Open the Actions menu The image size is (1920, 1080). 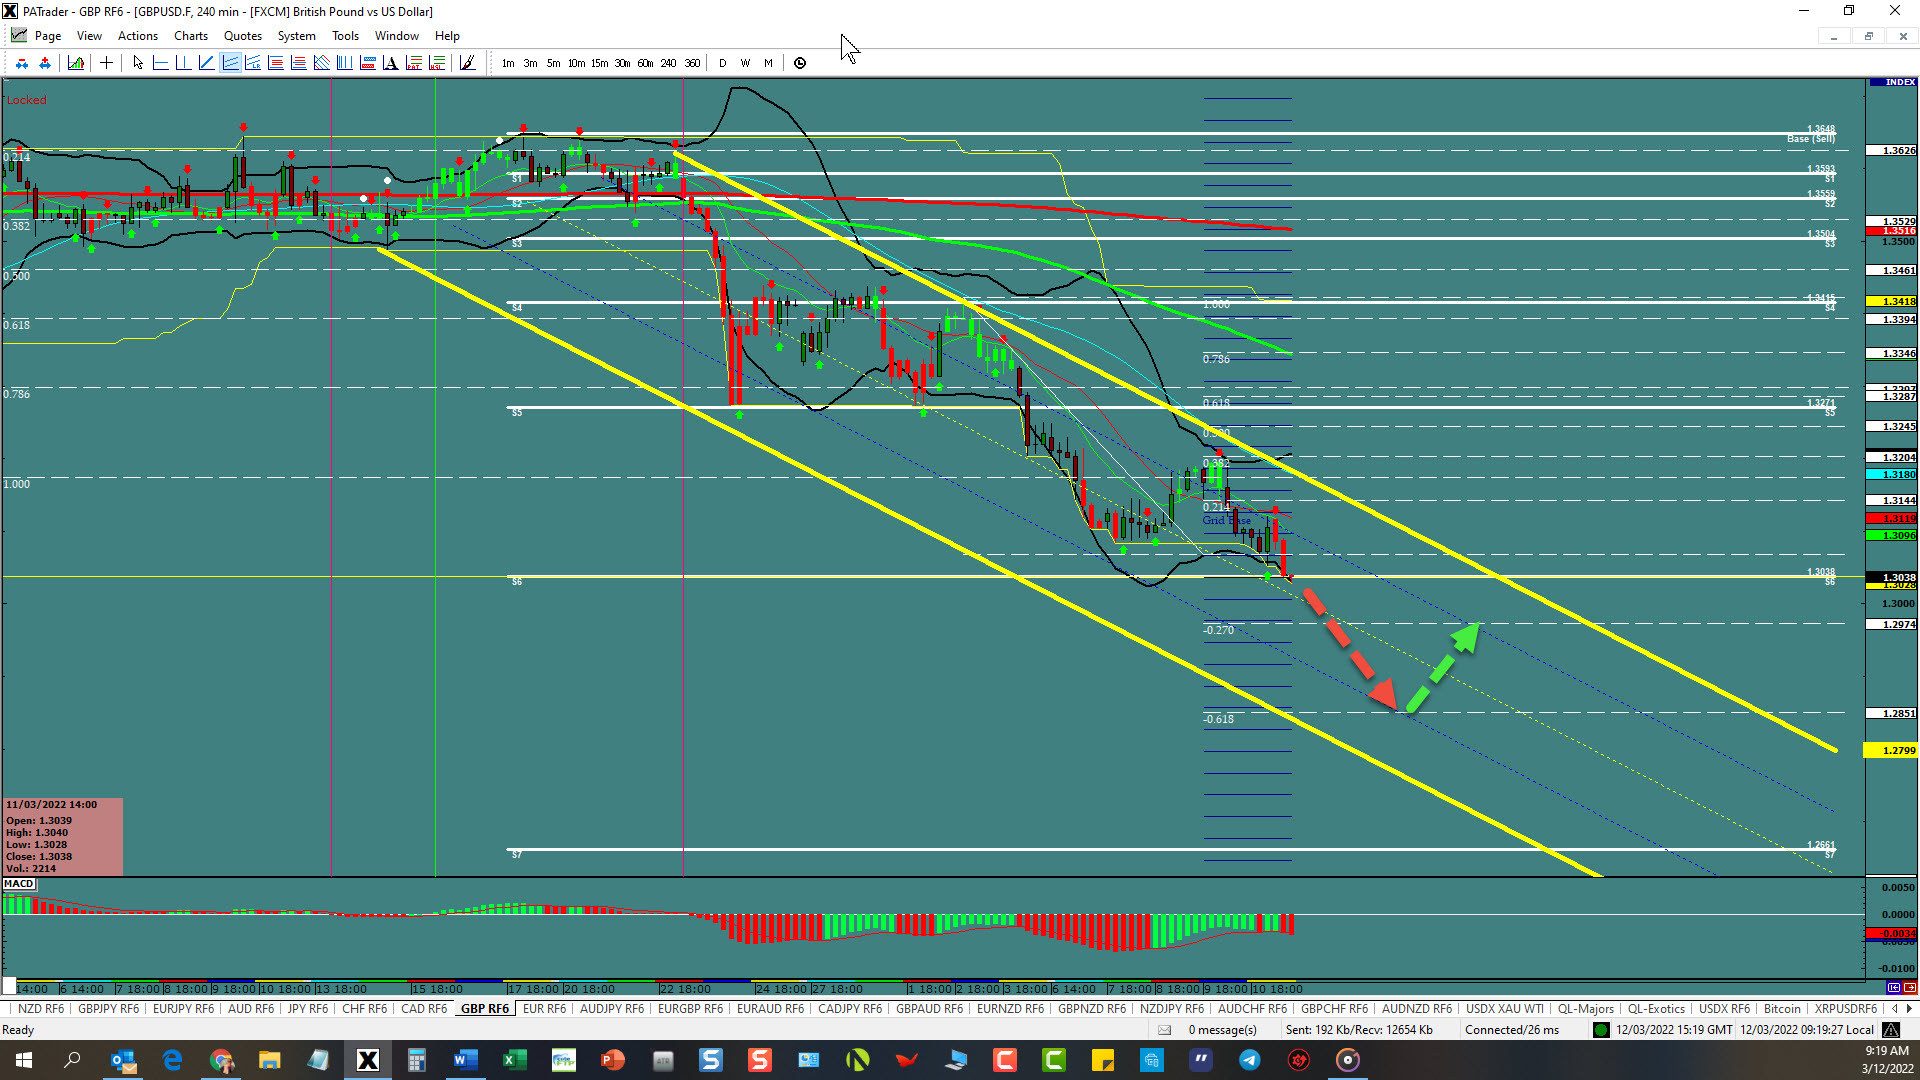coord(138,36)
